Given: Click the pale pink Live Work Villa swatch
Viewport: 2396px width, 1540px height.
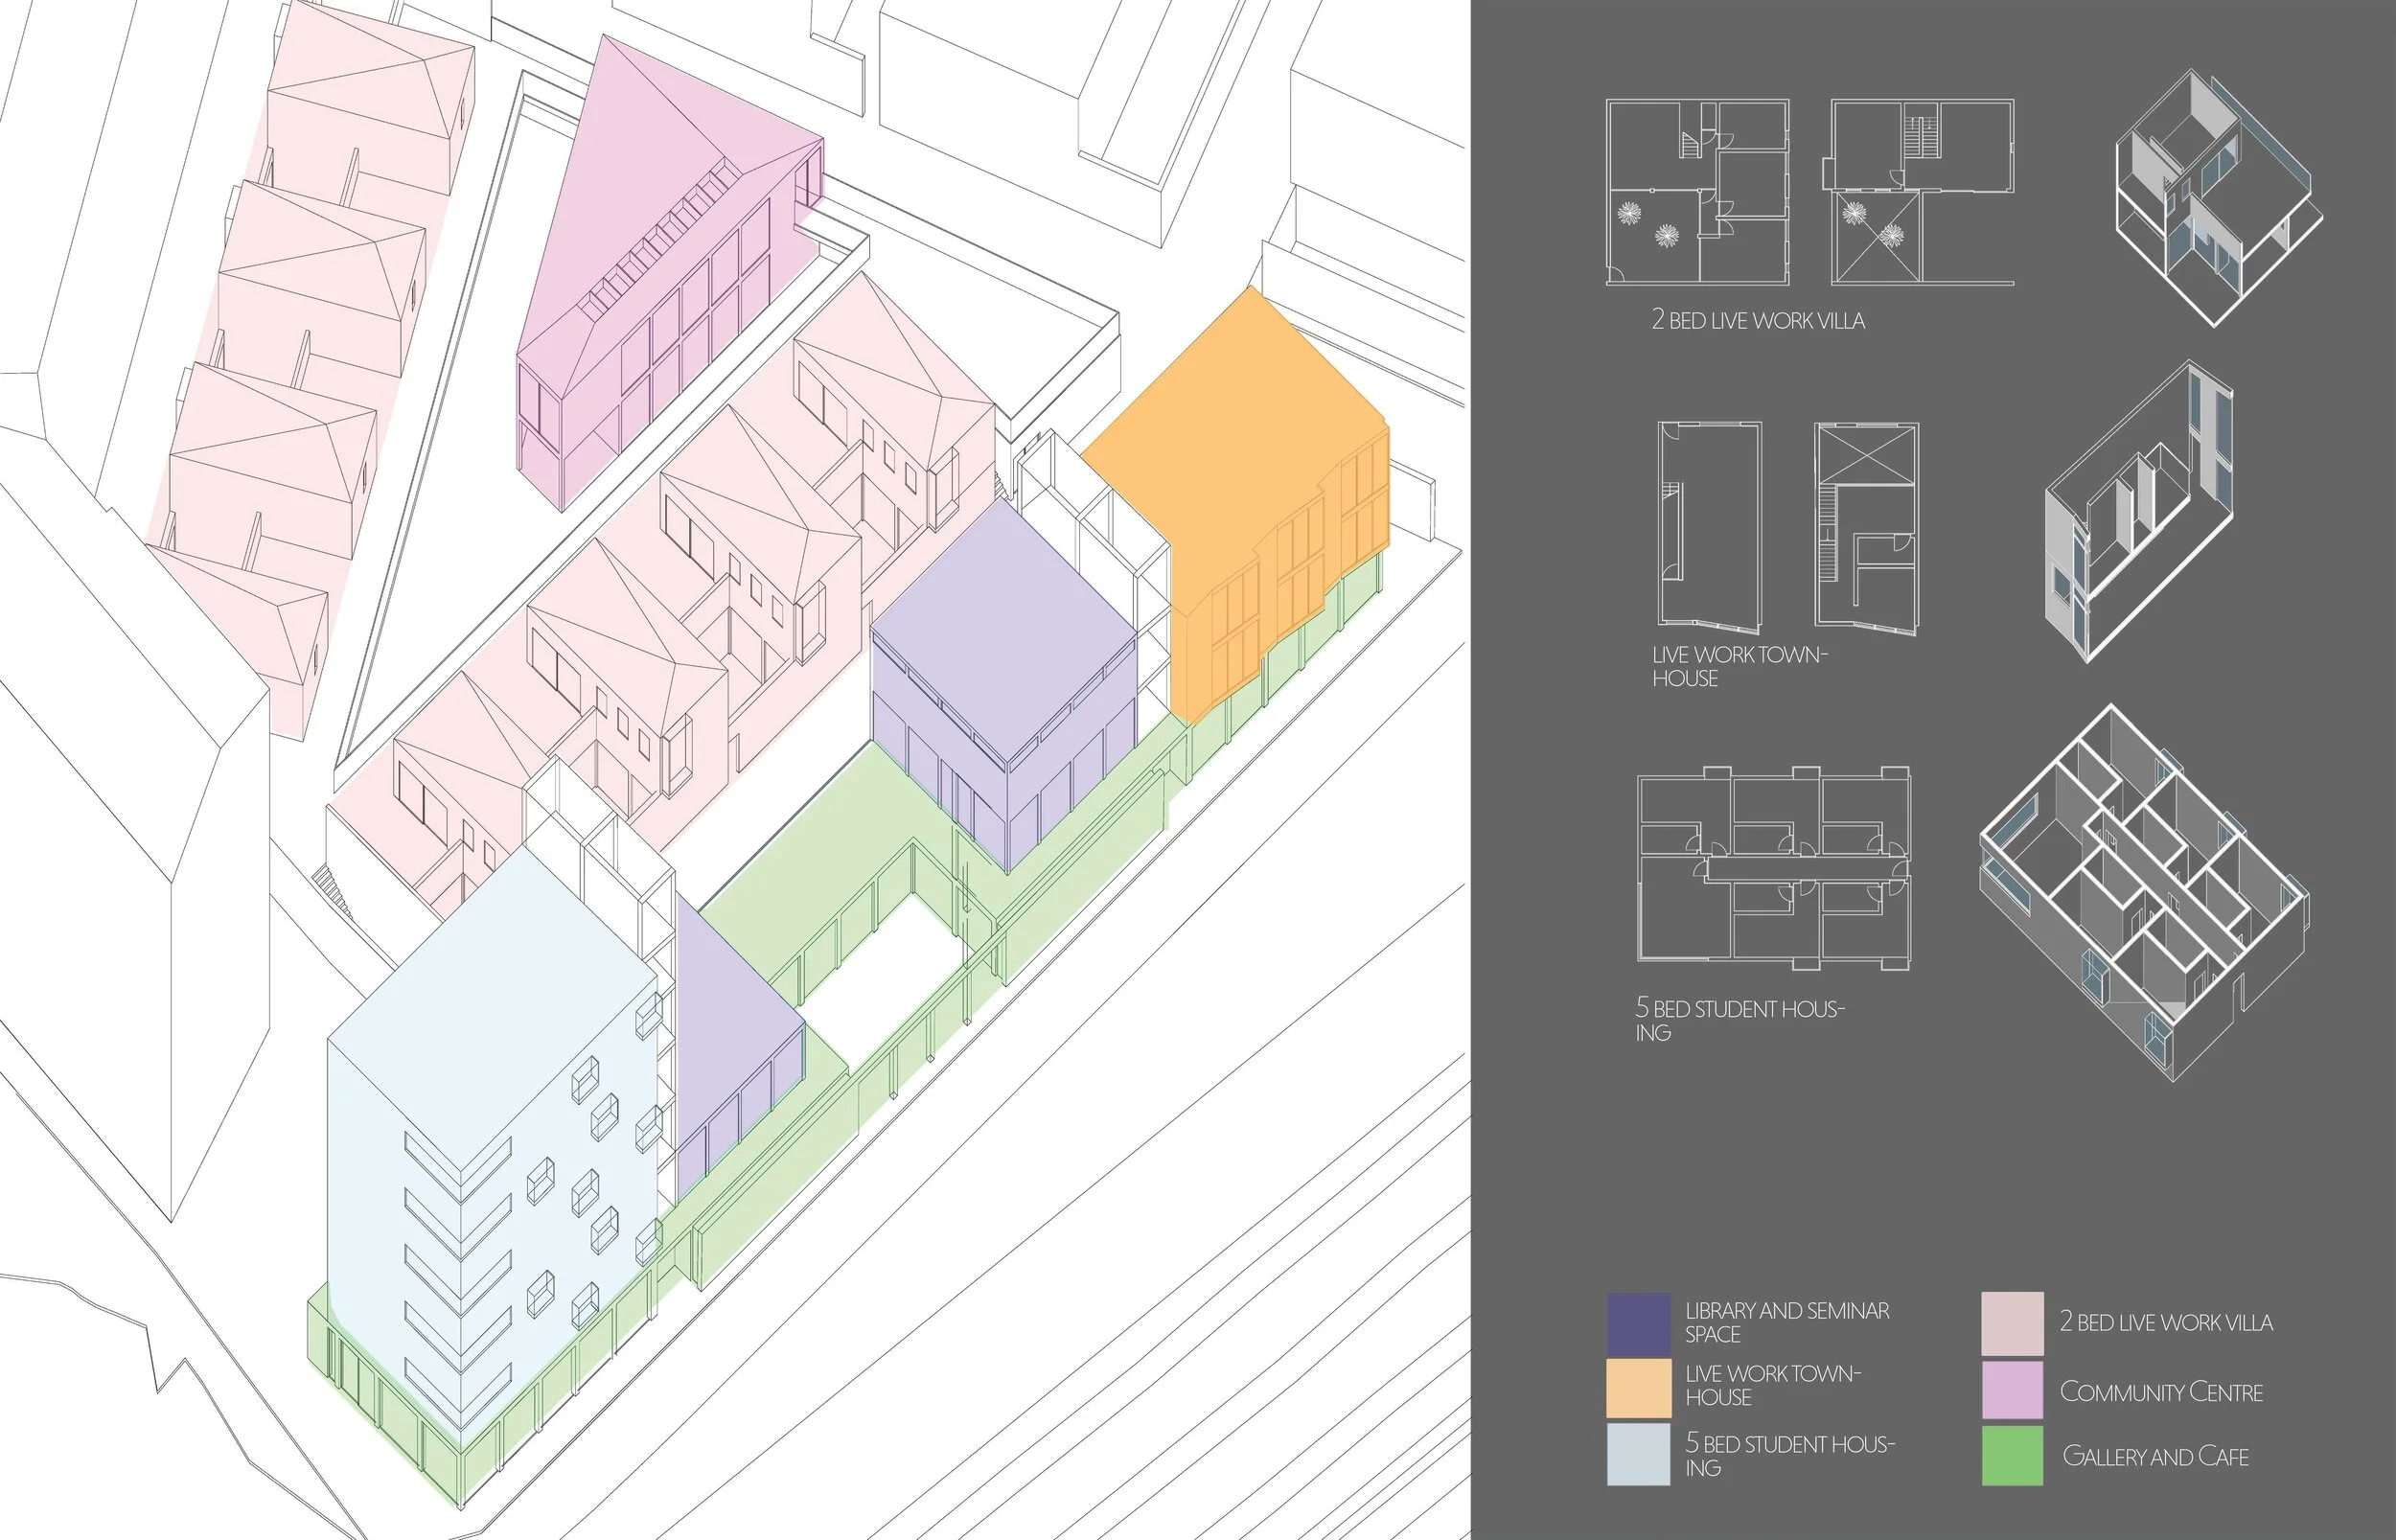Looking at the screenshot, I should pos(2012,1324).
